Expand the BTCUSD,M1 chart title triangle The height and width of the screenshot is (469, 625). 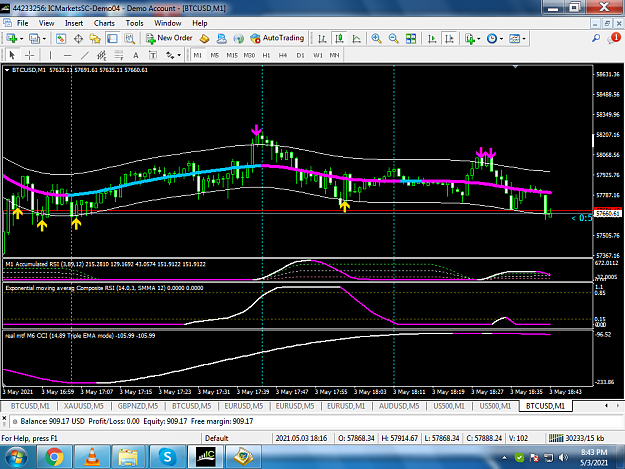point(7,70)
